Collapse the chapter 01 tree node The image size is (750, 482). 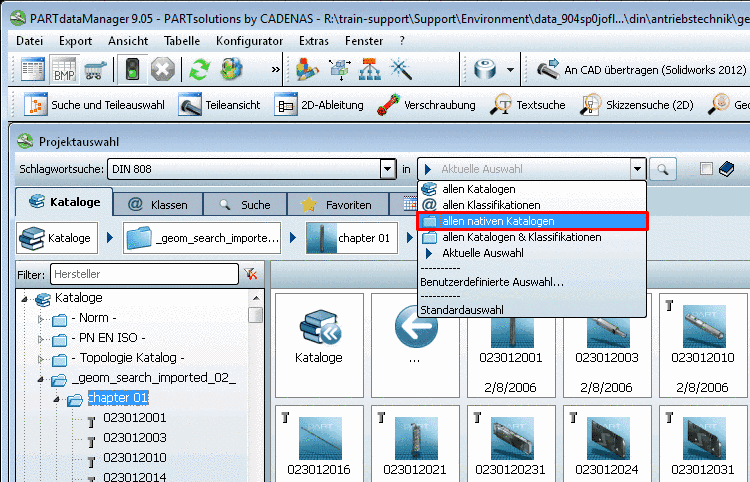point(56,399)
